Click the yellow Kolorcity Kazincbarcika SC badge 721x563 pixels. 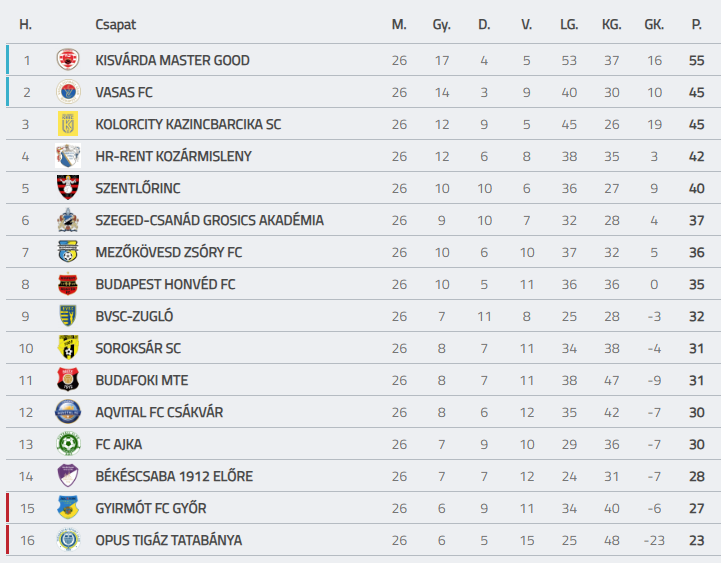pos(68,124)
